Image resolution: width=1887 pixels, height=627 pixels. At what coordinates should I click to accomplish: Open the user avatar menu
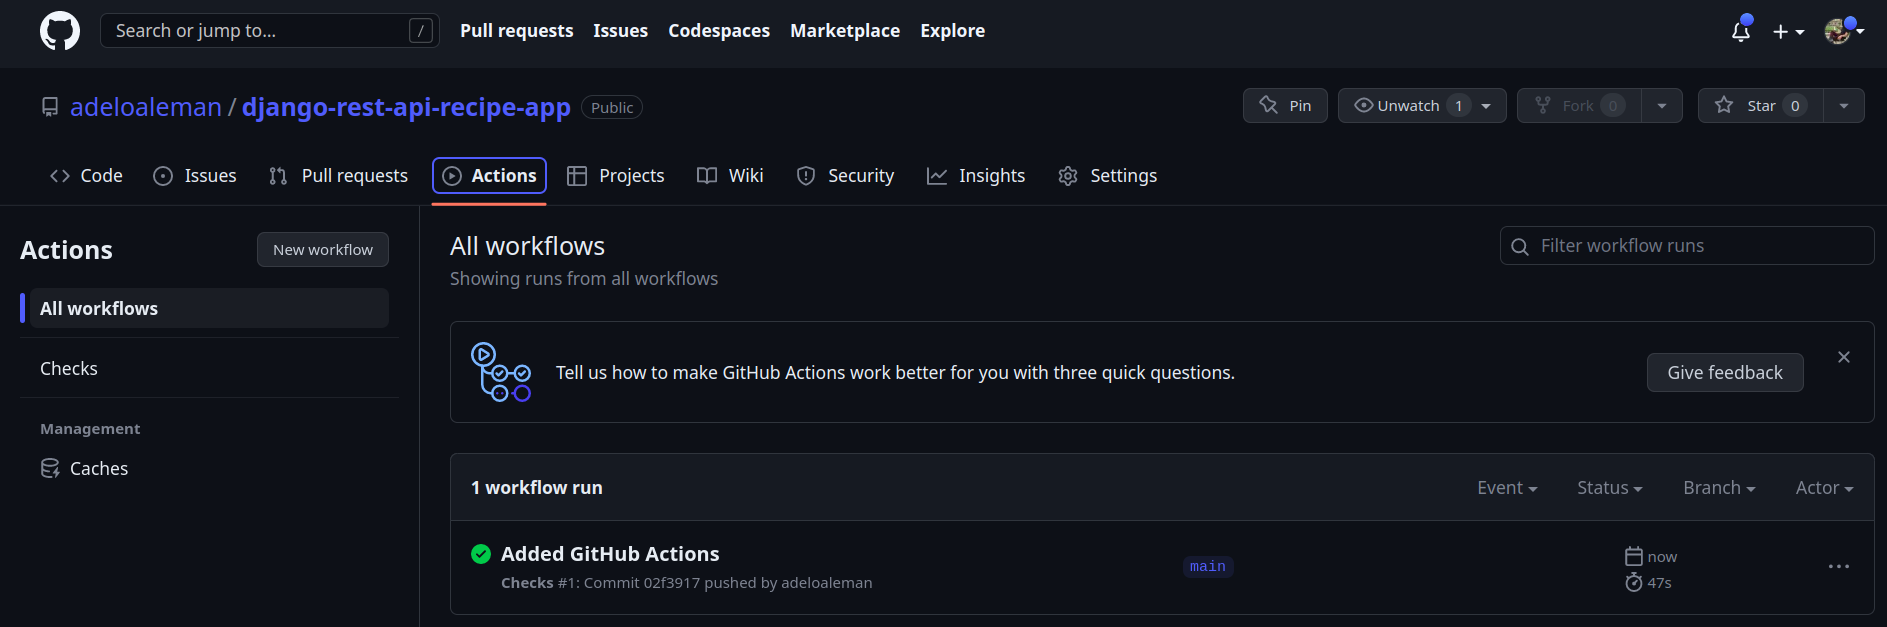point(1842,31)
